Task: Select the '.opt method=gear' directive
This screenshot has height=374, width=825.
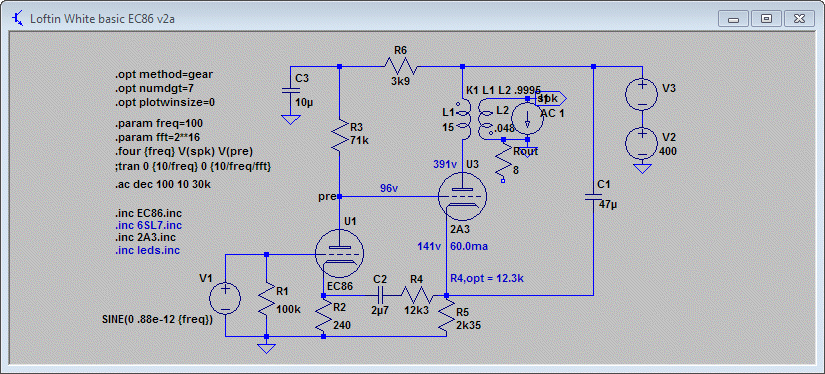Action: (x=164, y=74)
